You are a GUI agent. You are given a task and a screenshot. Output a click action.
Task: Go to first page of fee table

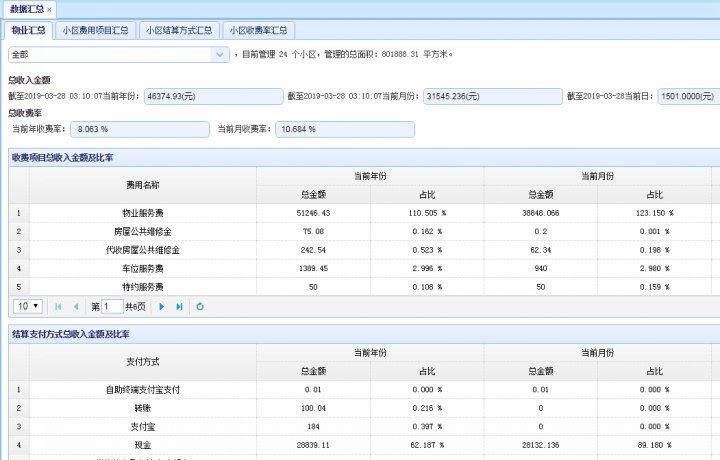pos(58,306)
